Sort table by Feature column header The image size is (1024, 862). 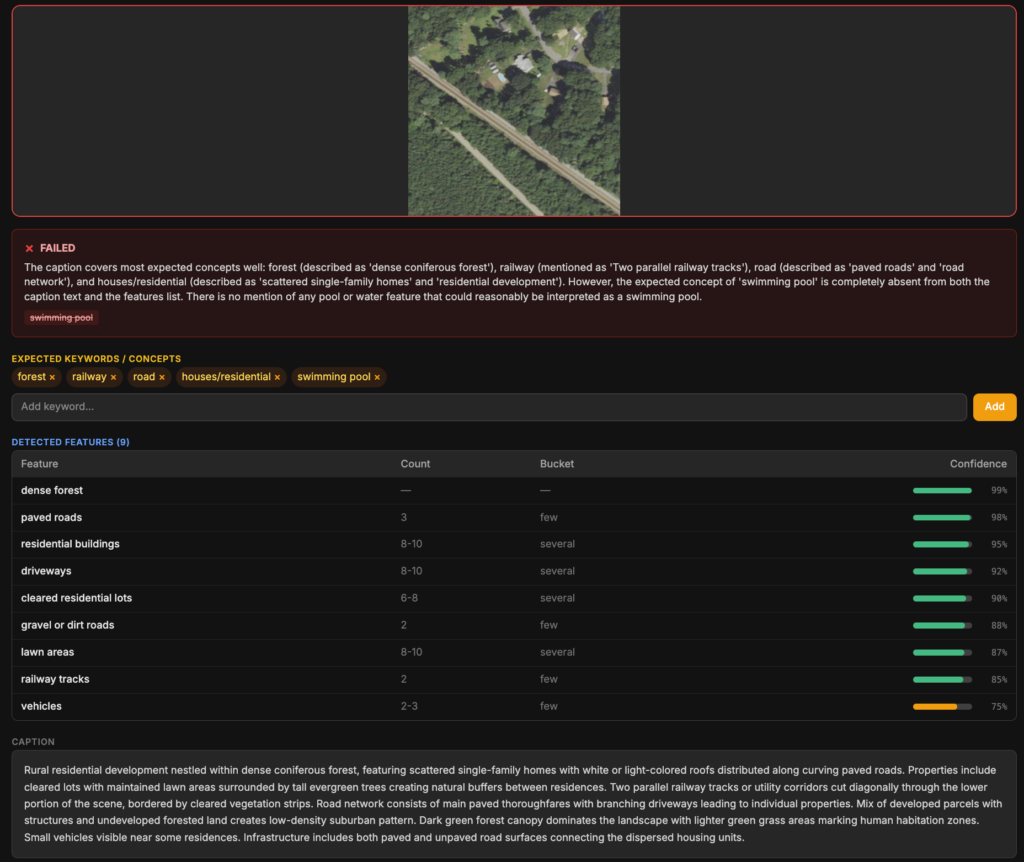(40, 464)
